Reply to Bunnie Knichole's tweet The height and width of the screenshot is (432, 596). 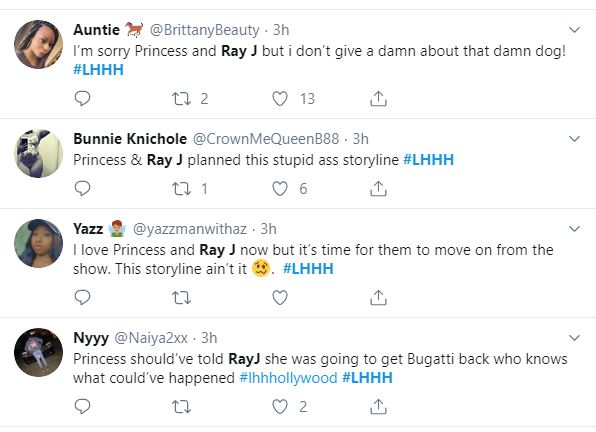[x=82, y=188]
